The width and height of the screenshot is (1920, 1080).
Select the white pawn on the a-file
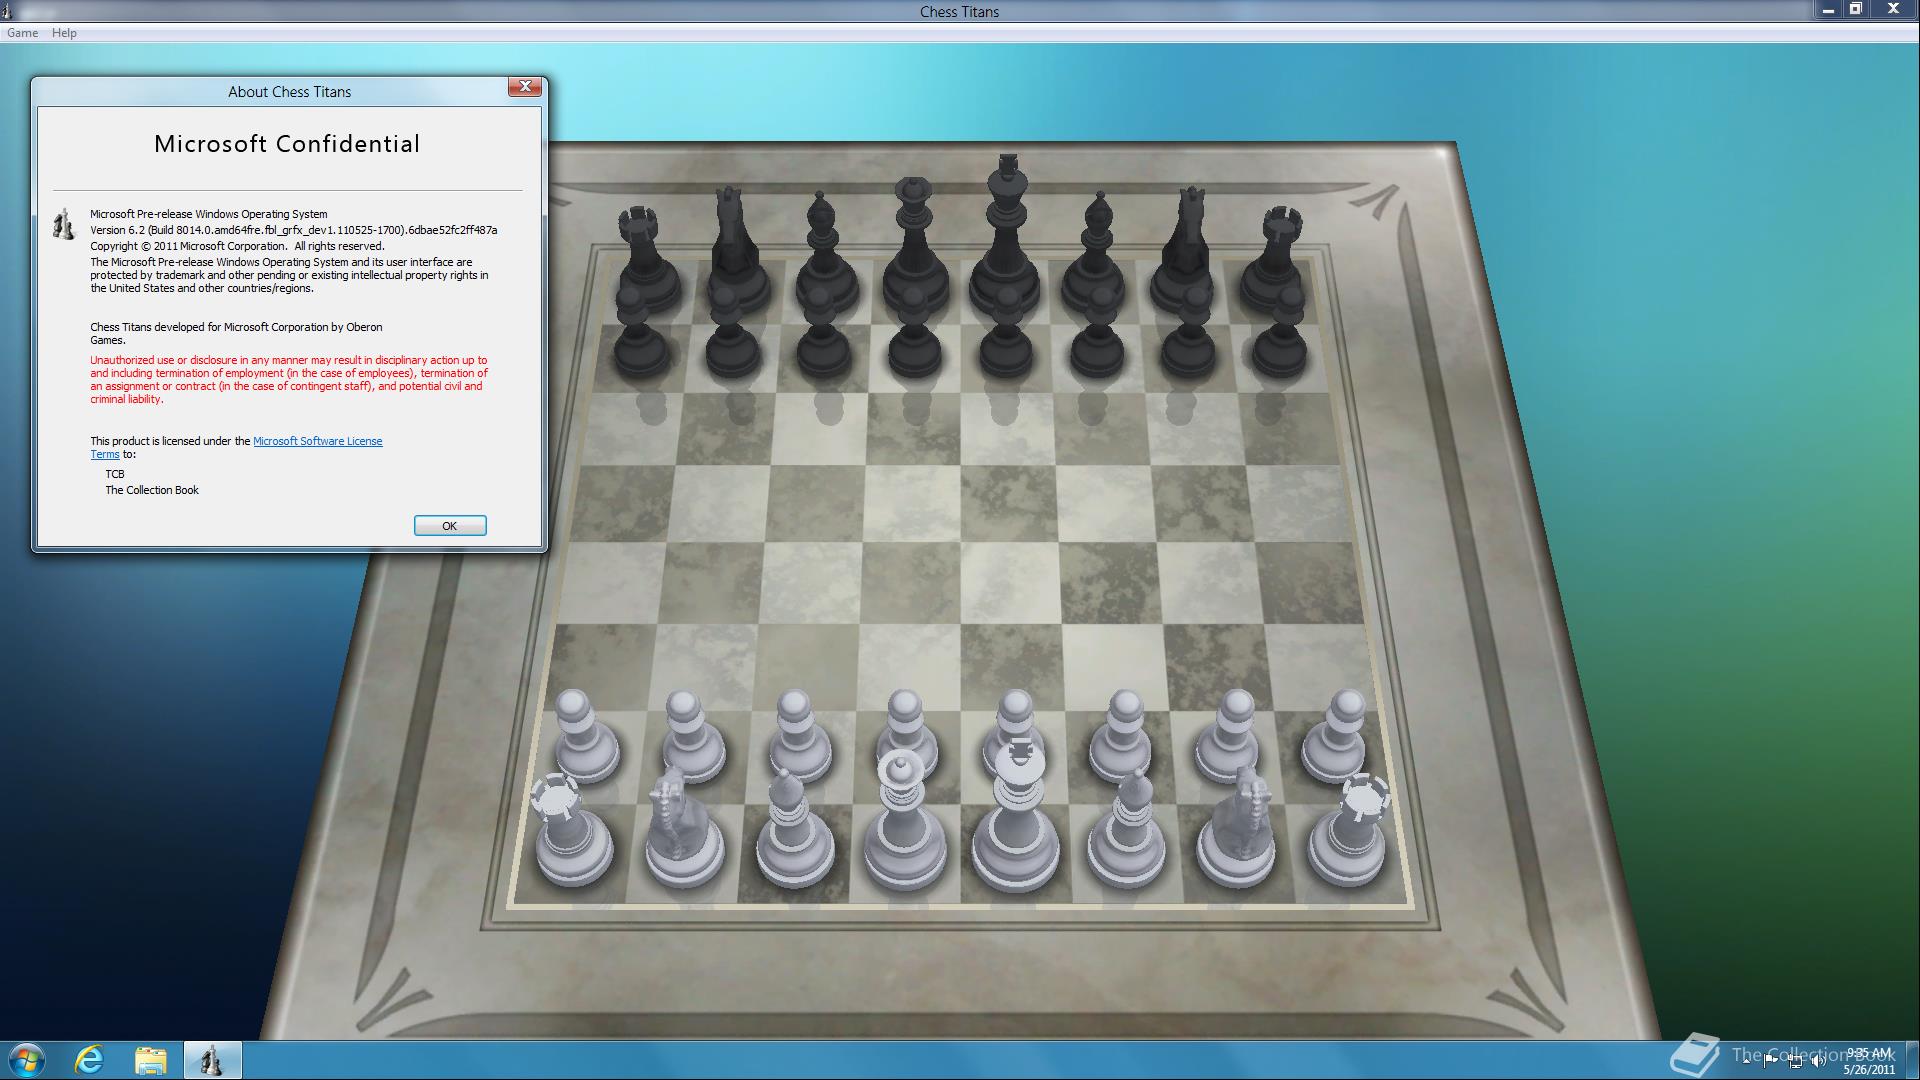585,738
